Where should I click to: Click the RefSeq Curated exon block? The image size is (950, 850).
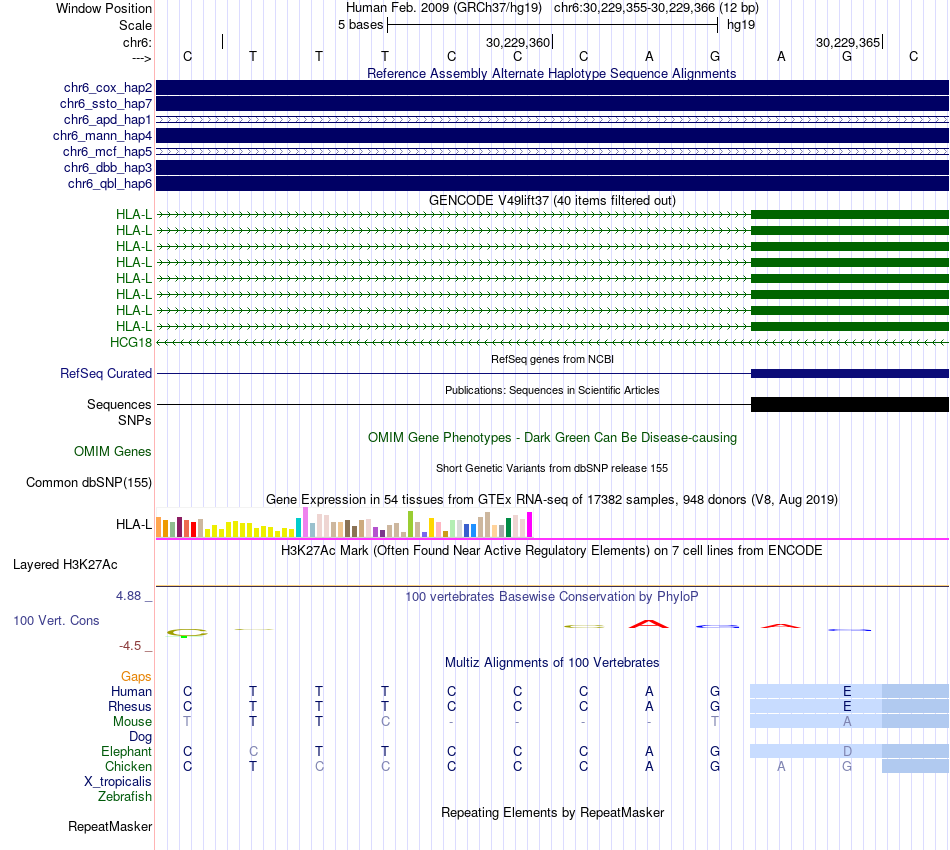click(x=850, y=374)
